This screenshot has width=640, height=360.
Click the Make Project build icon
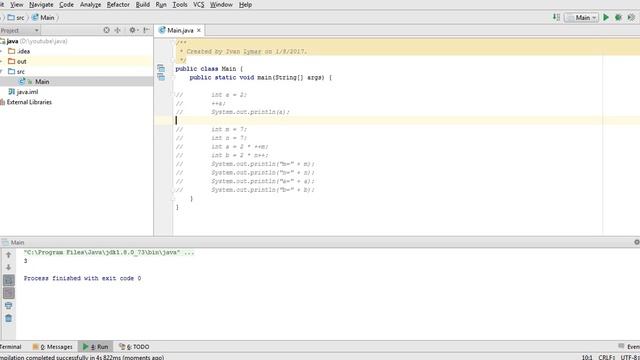pos(556,18)
